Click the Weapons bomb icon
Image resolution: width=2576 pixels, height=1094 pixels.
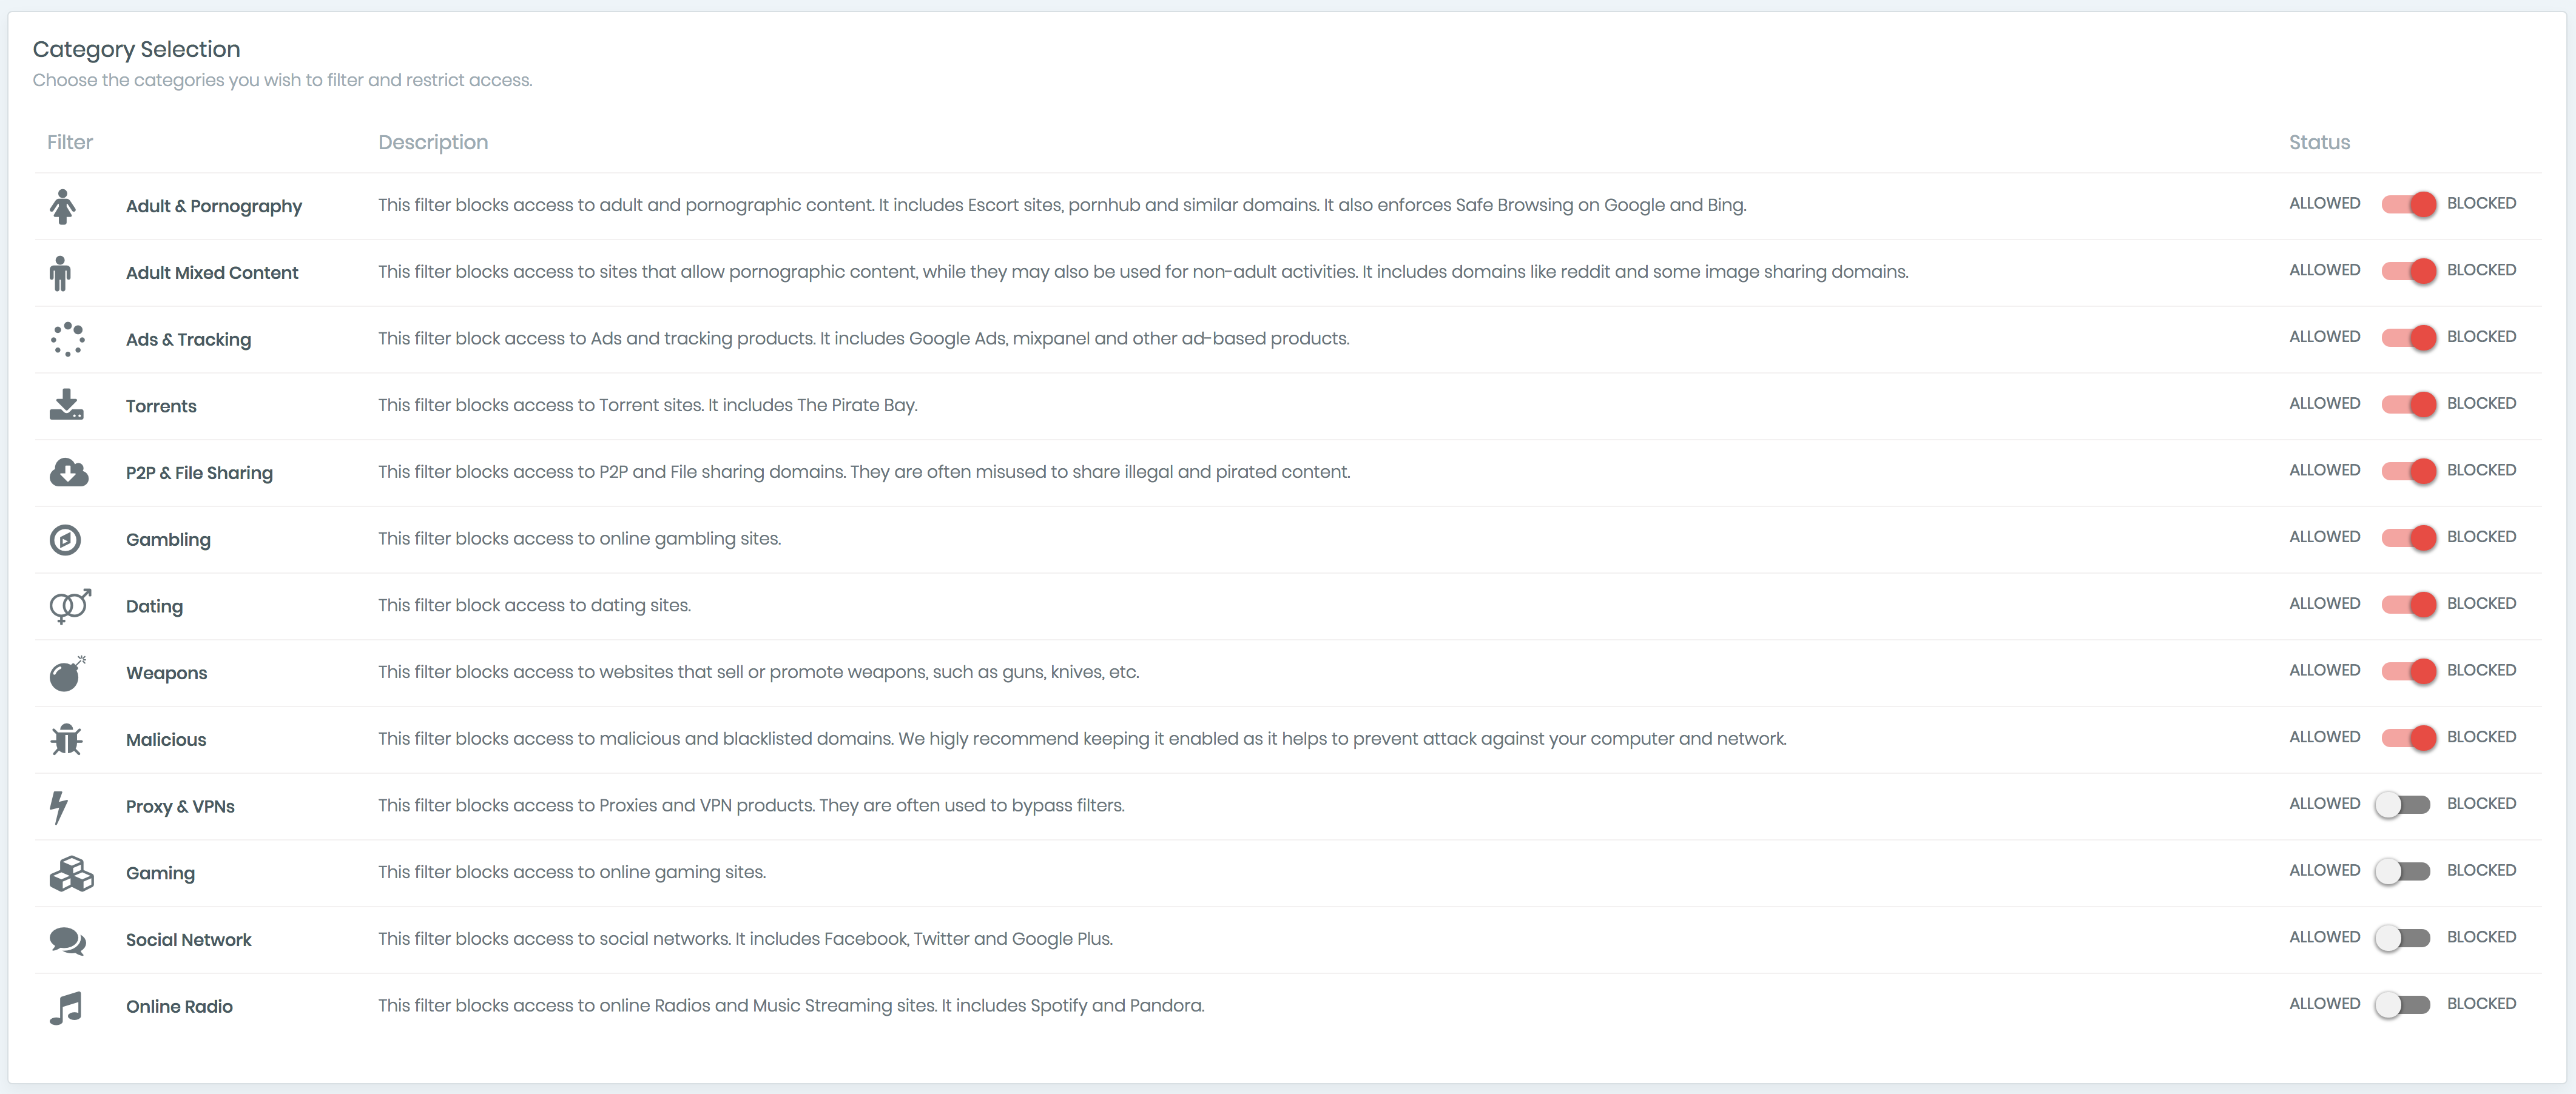coord(67,673)
